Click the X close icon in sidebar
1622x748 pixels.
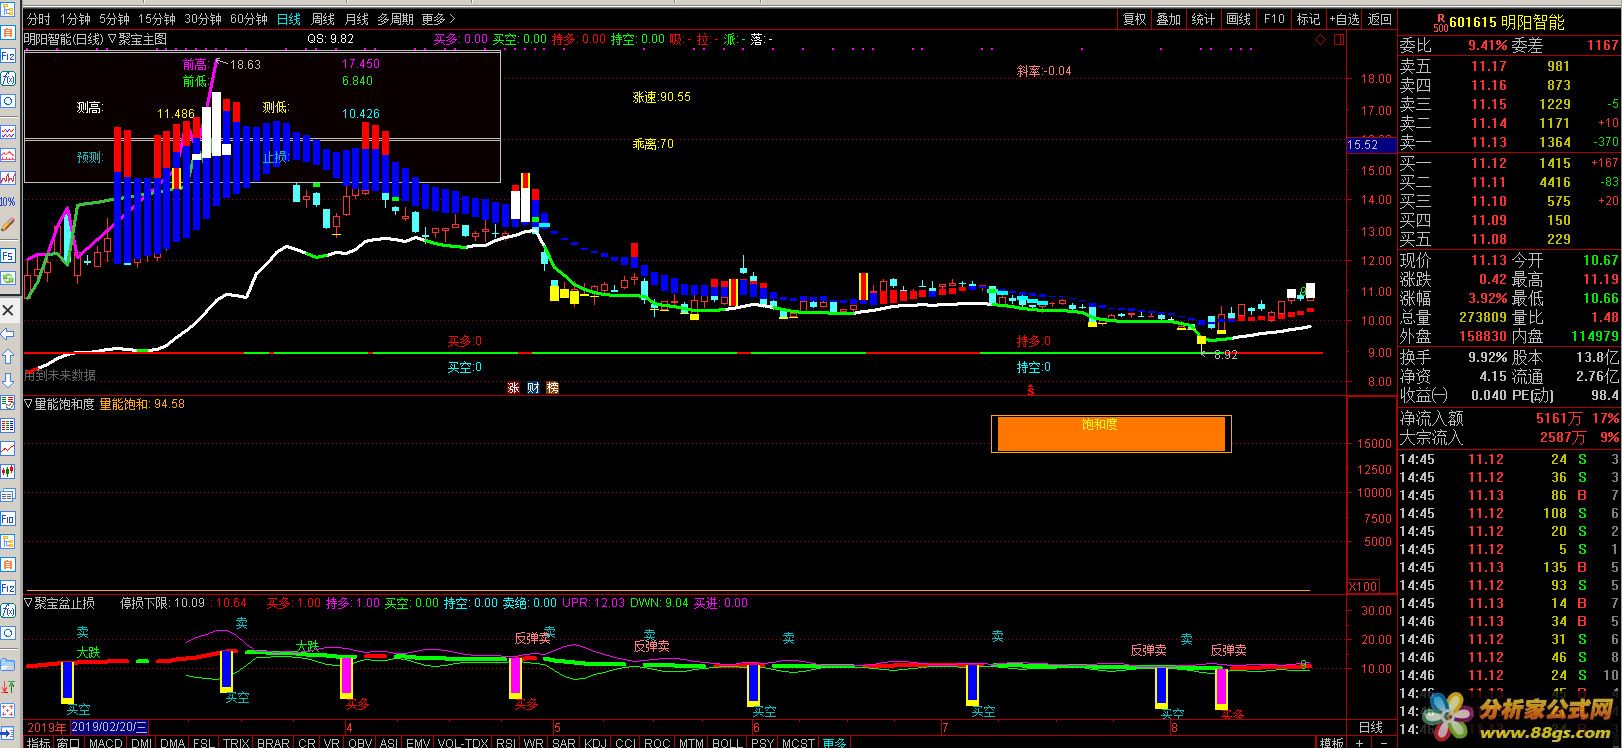pos(8,310)
